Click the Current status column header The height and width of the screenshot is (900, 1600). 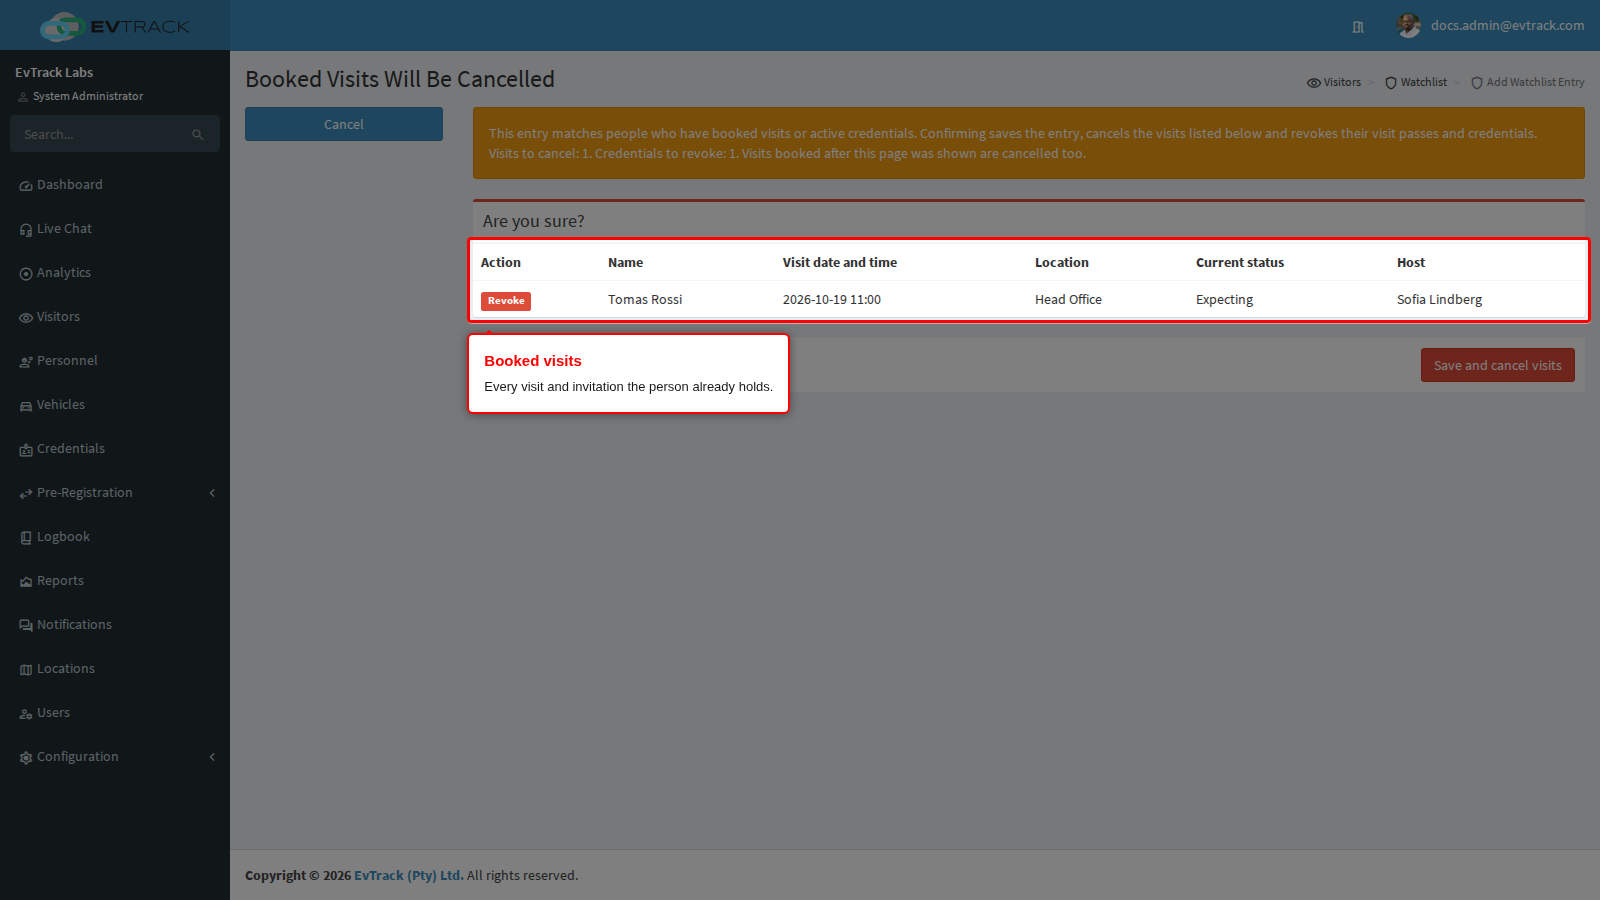coord(1240,262)
